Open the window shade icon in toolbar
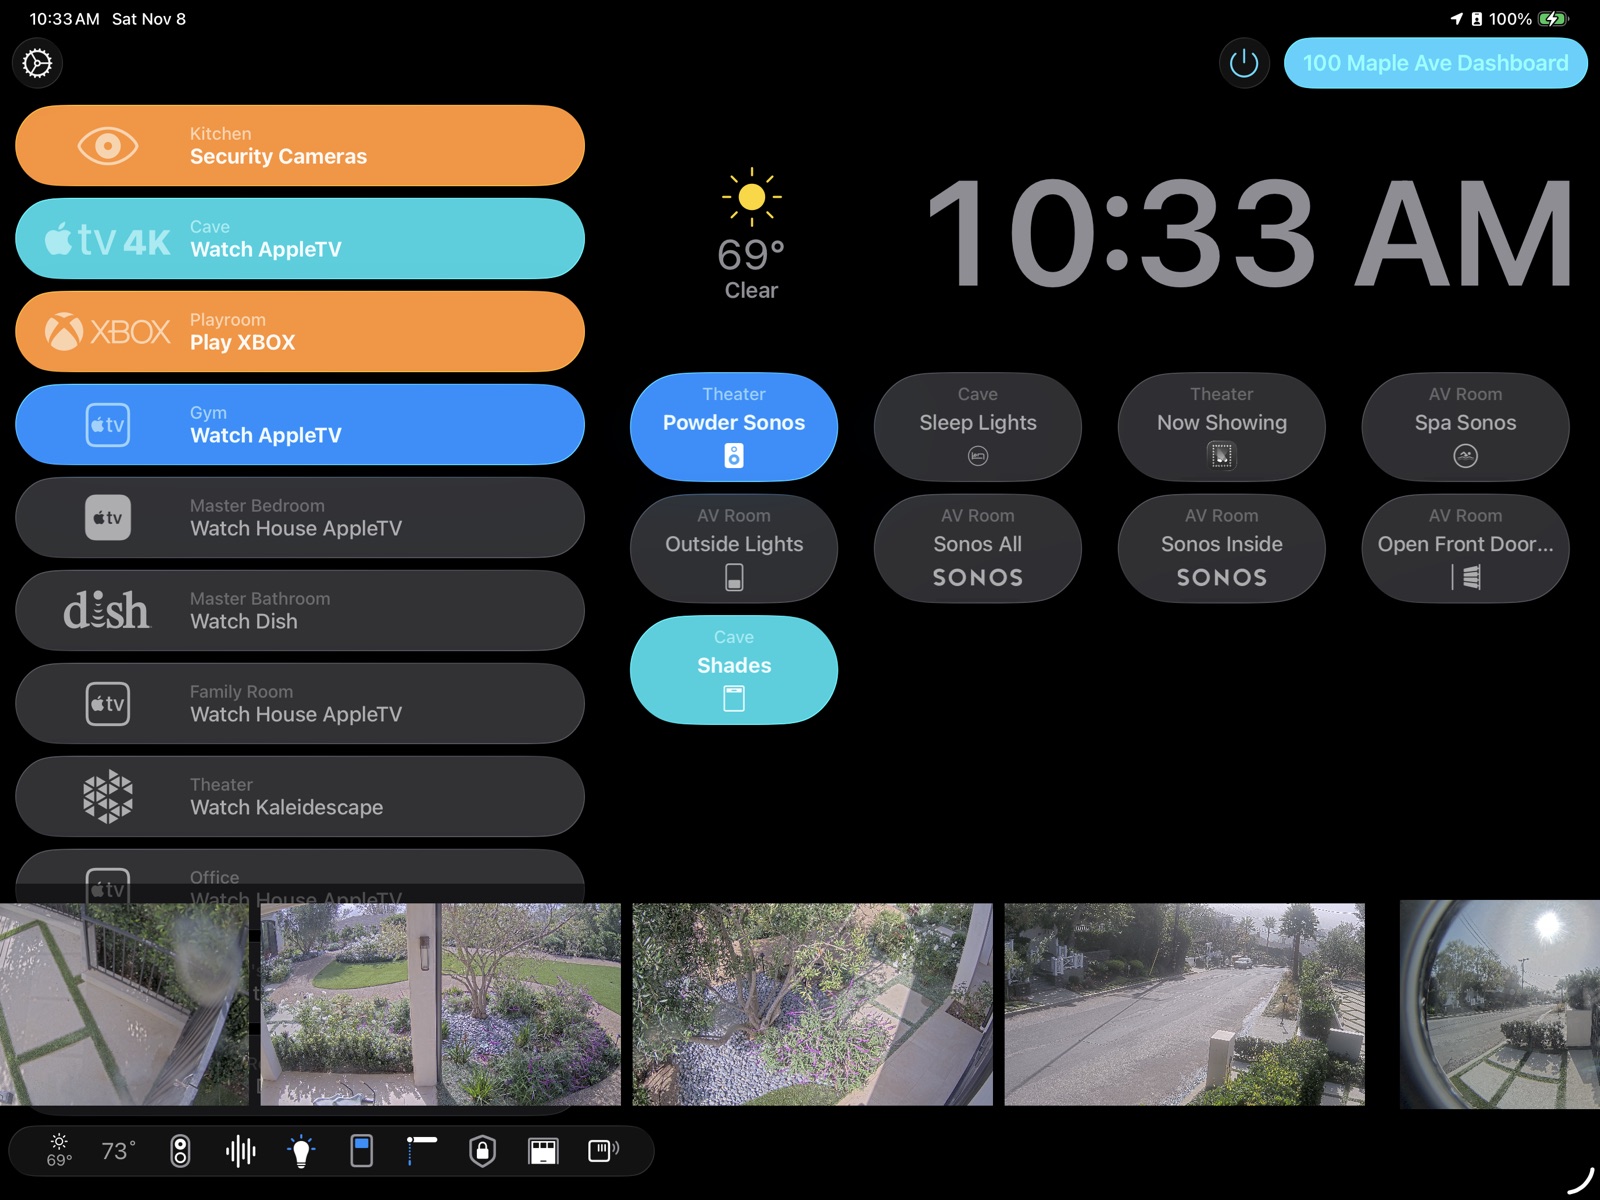The image size is (1600, 1200). (x=362, y=1151)
